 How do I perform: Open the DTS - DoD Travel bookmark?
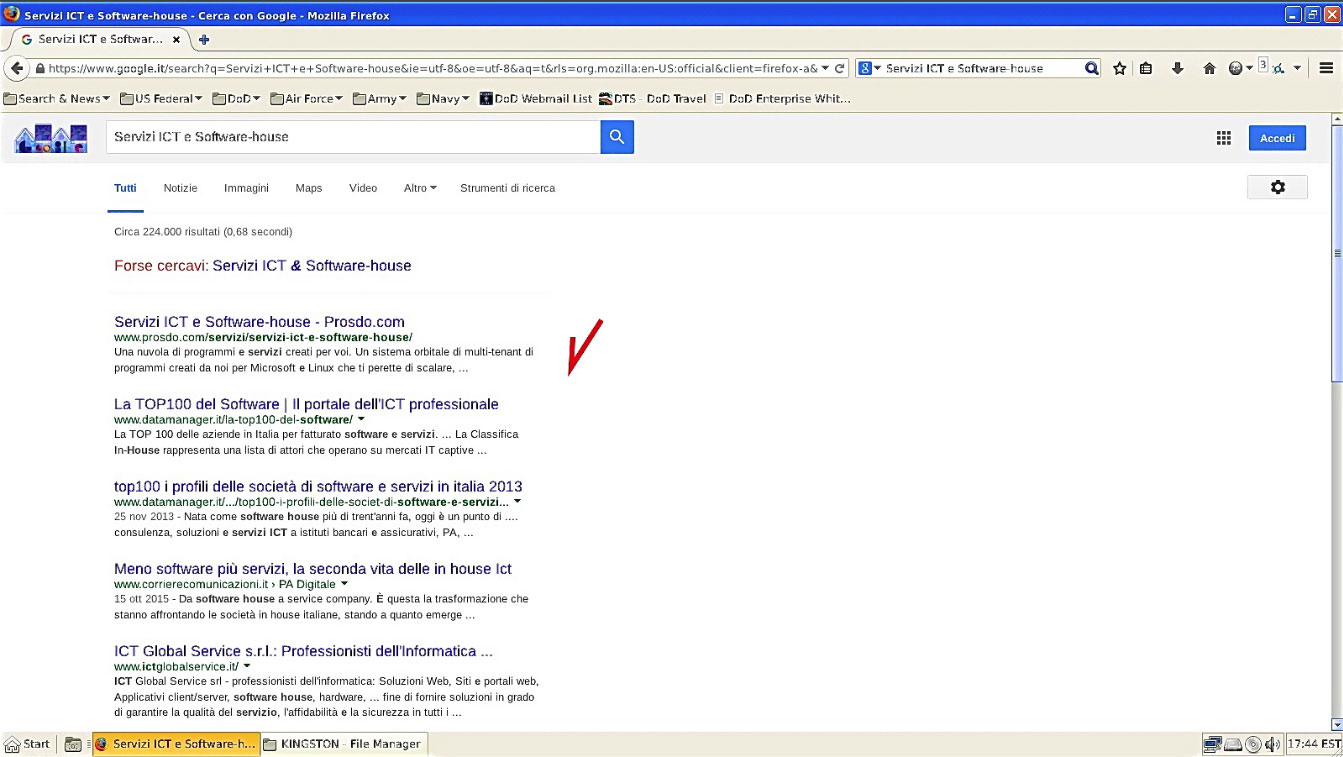652,98
